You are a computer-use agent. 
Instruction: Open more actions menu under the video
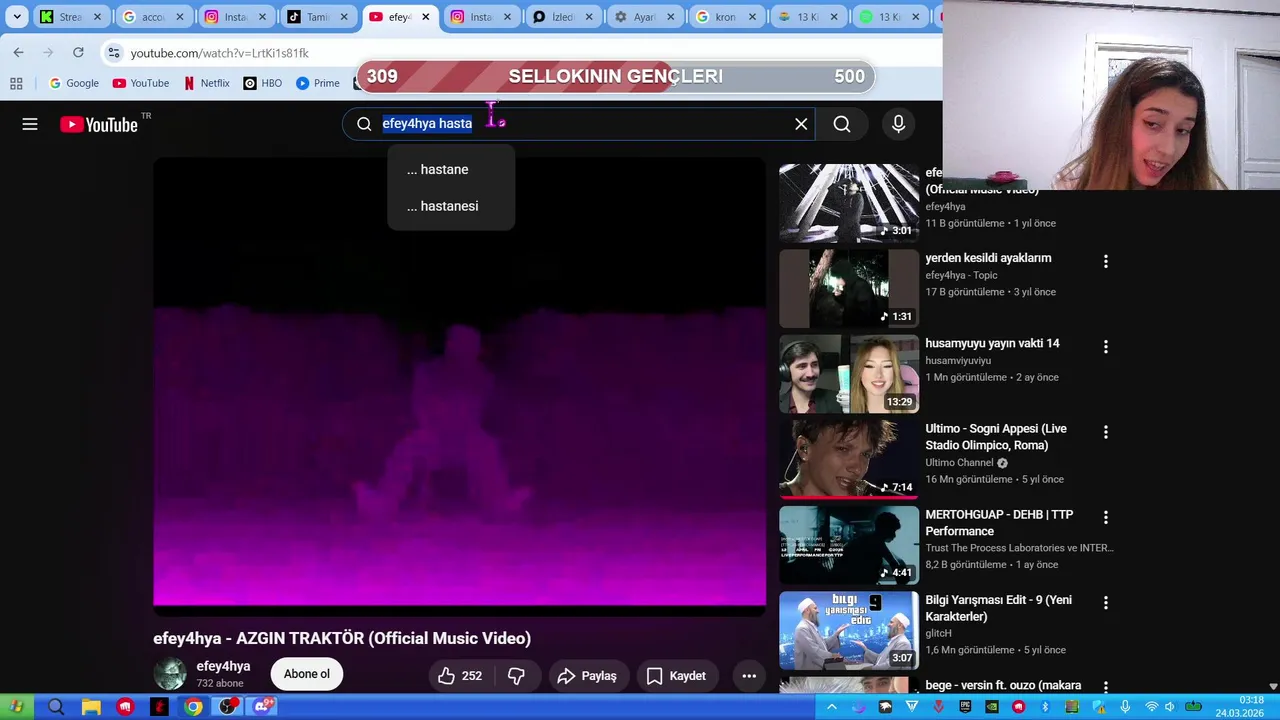[x=749, y=676]
